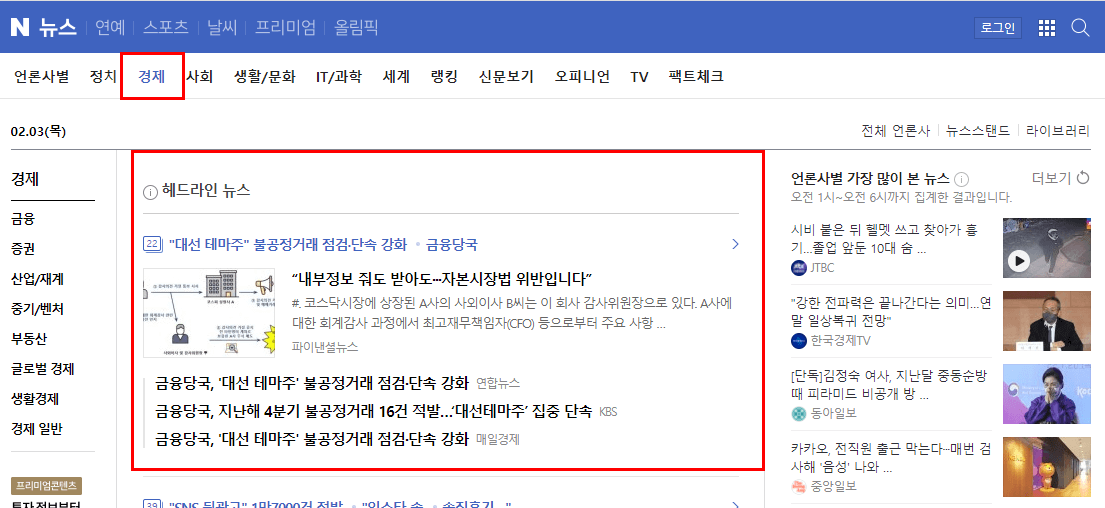Select the 랭킹 tab
The width and height of the screenshot is (1105, 508).
444,76
